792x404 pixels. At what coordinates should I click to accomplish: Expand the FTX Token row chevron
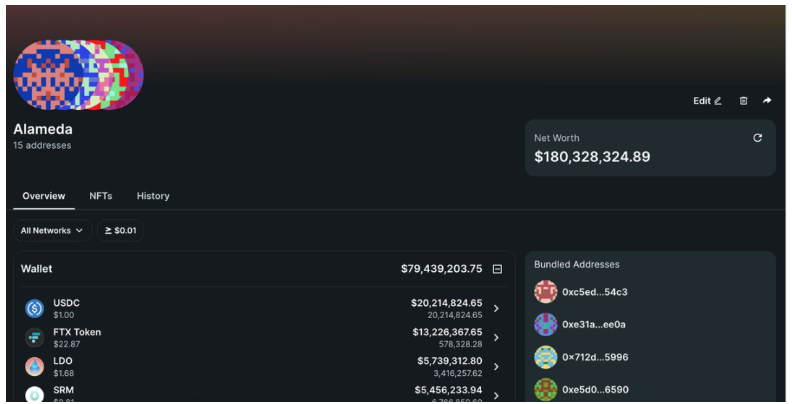496,337
